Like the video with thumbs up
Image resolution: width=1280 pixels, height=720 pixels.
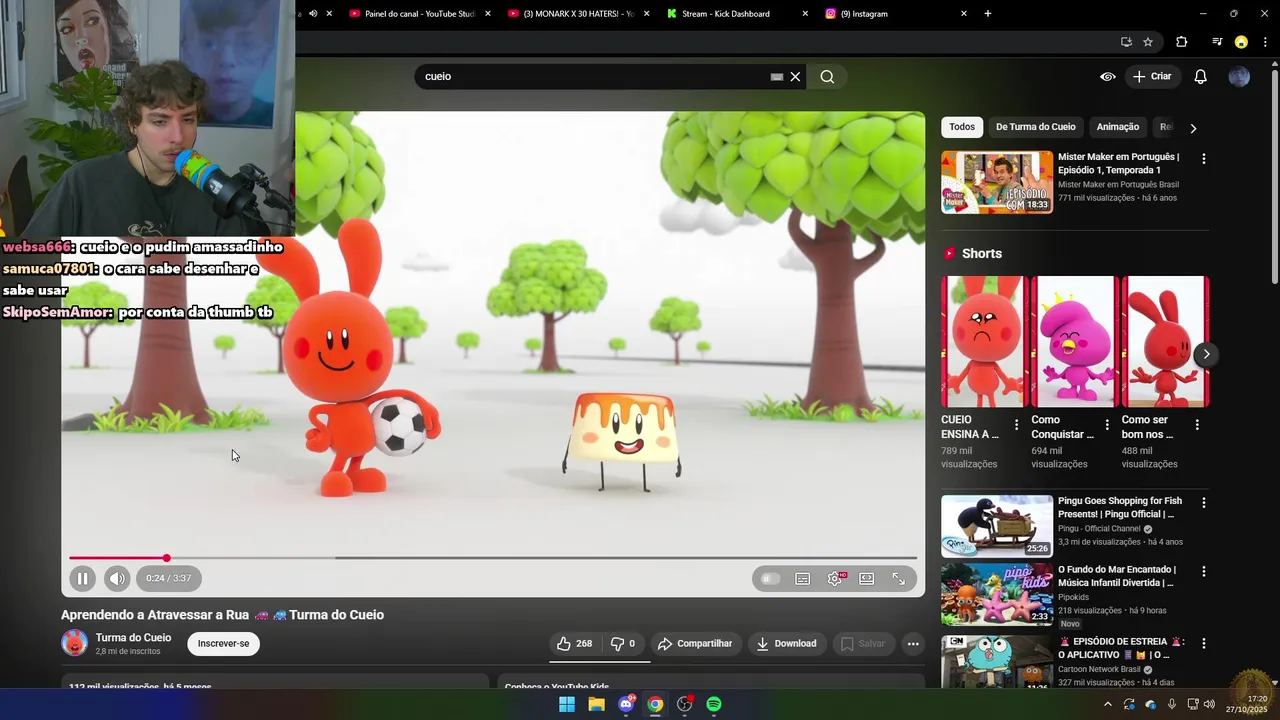(x=575, y=644)
